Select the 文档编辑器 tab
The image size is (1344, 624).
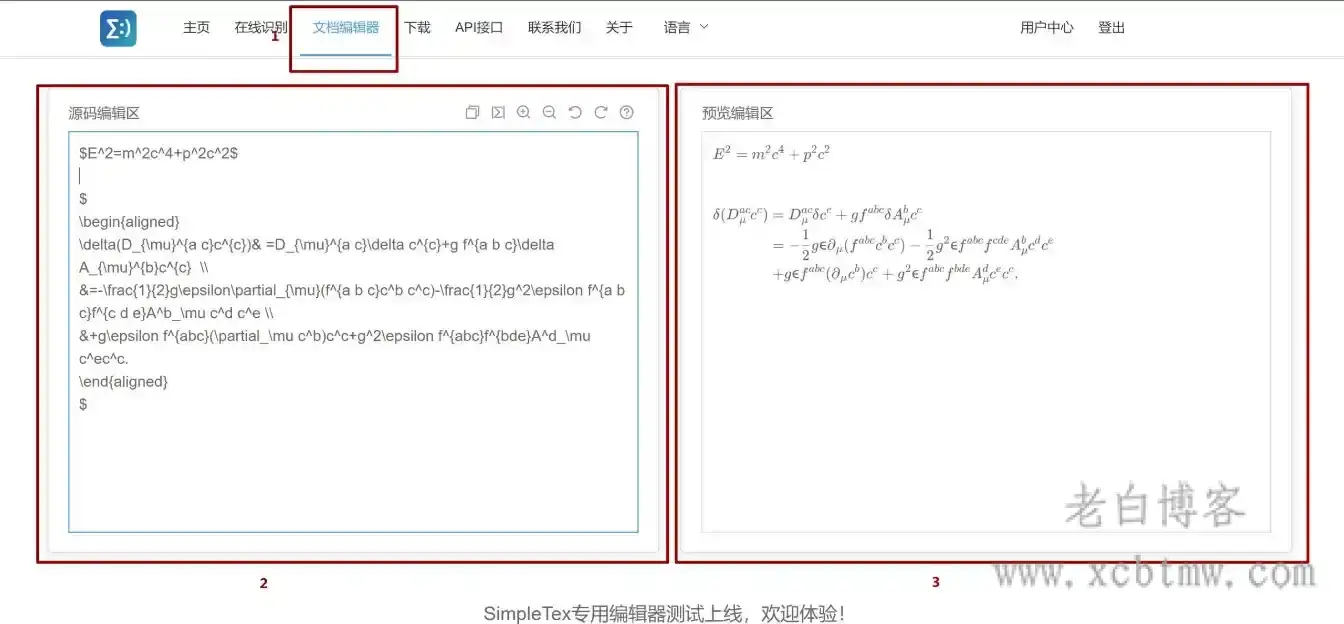(343, 27)
